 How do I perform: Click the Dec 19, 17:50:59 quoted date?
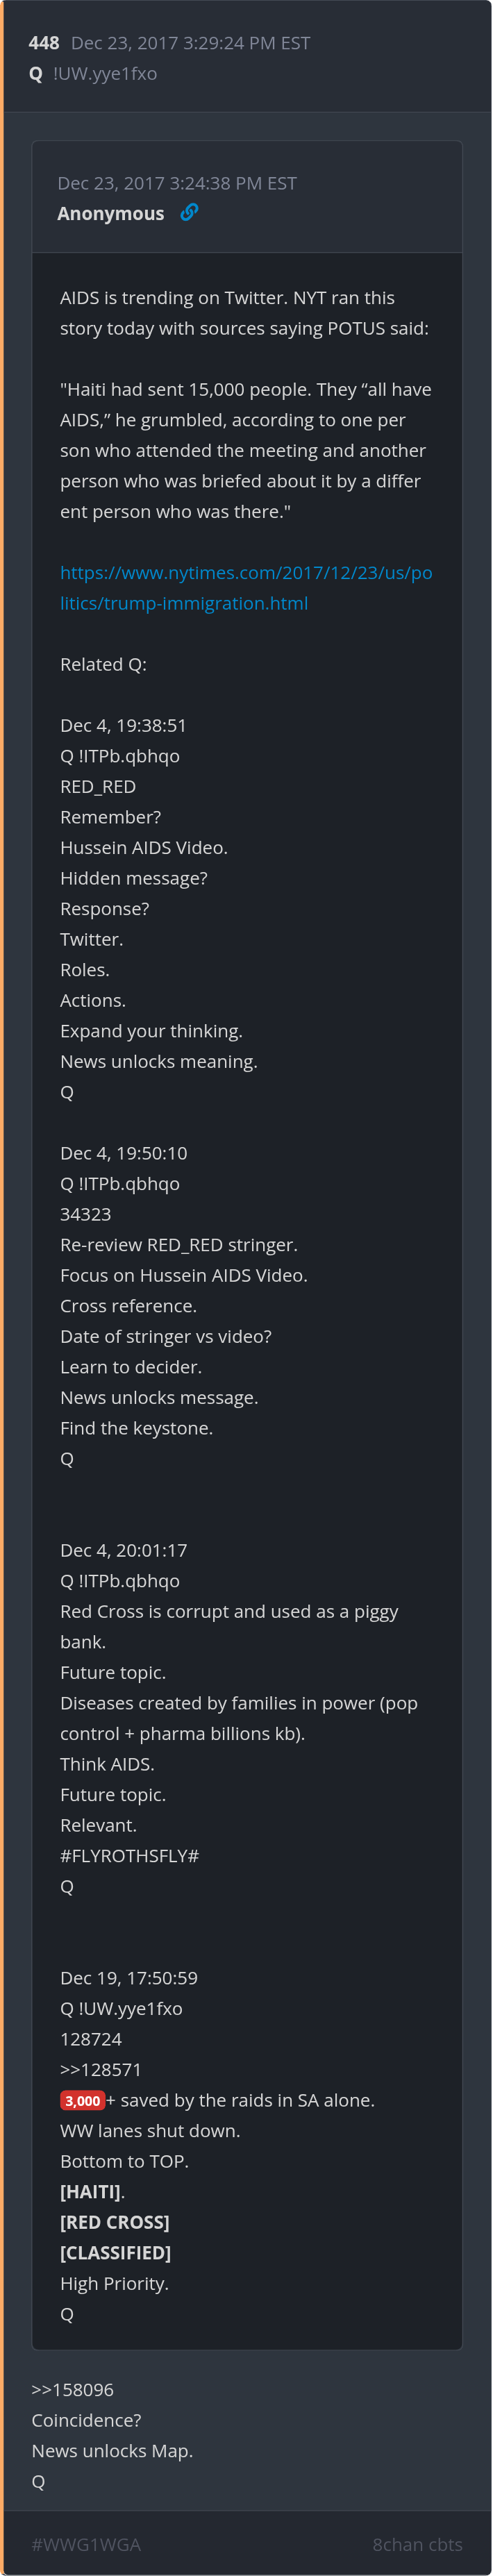[x=128, y=1977]
